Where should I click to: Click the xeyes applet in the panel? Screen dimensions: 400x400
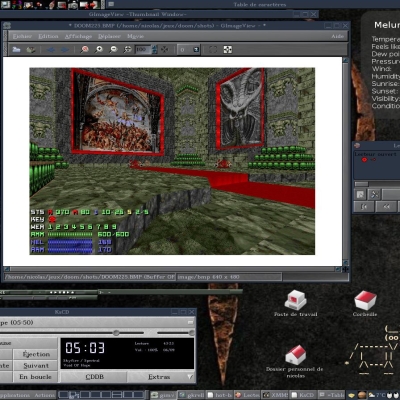pos(394,395)
